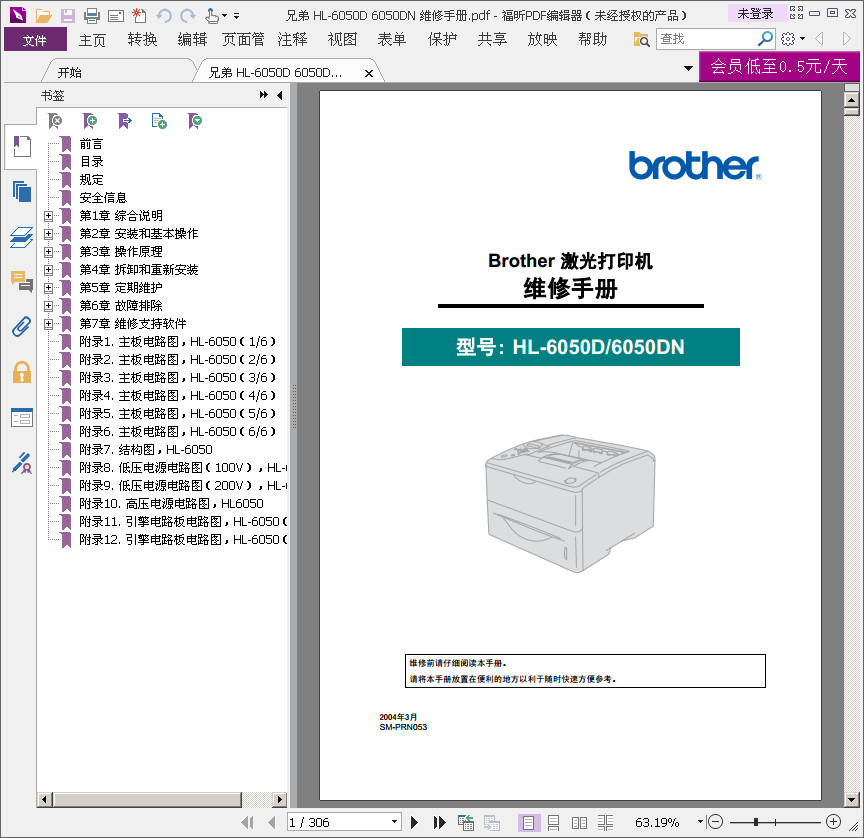The height and width of the screenshot is (838, 864).
Task: Click the zoom out minus button
Action: [x=715, y=822]
